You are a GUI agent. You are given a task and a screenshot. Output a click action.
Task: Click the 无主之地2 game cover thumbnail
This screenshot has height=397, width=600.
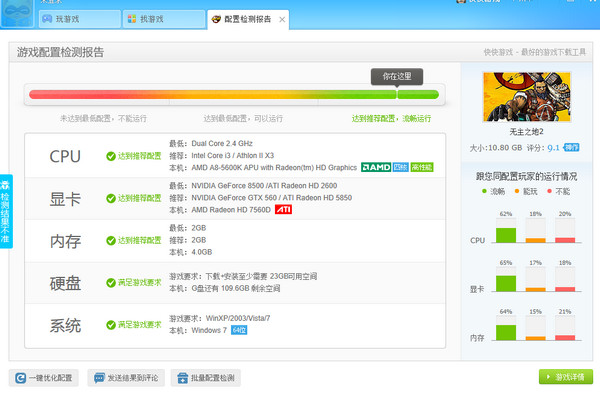527,97
